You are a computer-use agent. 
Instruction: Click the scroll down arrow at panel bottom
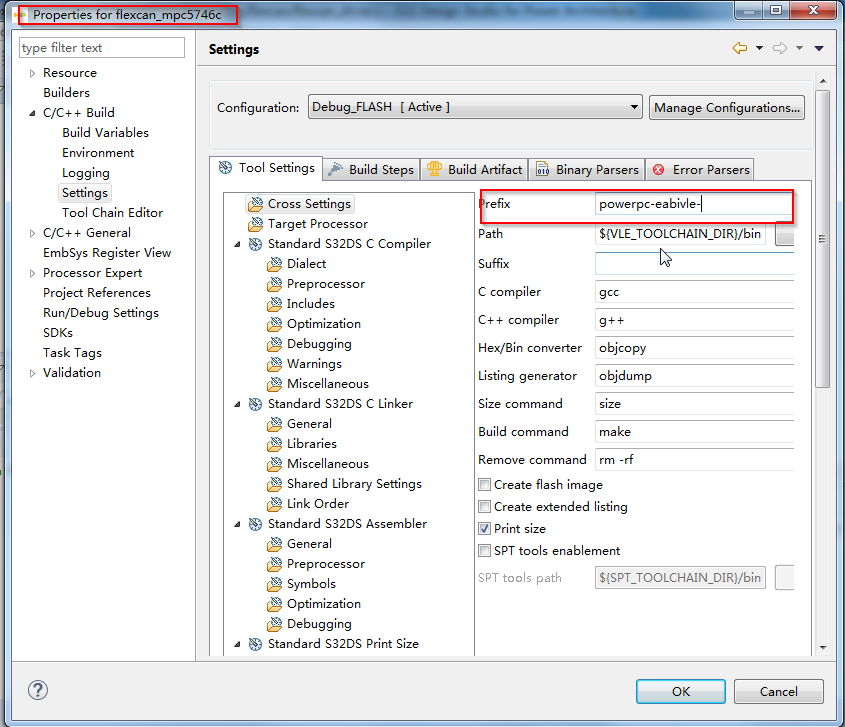pyautogui.click(x=823, y=648)
